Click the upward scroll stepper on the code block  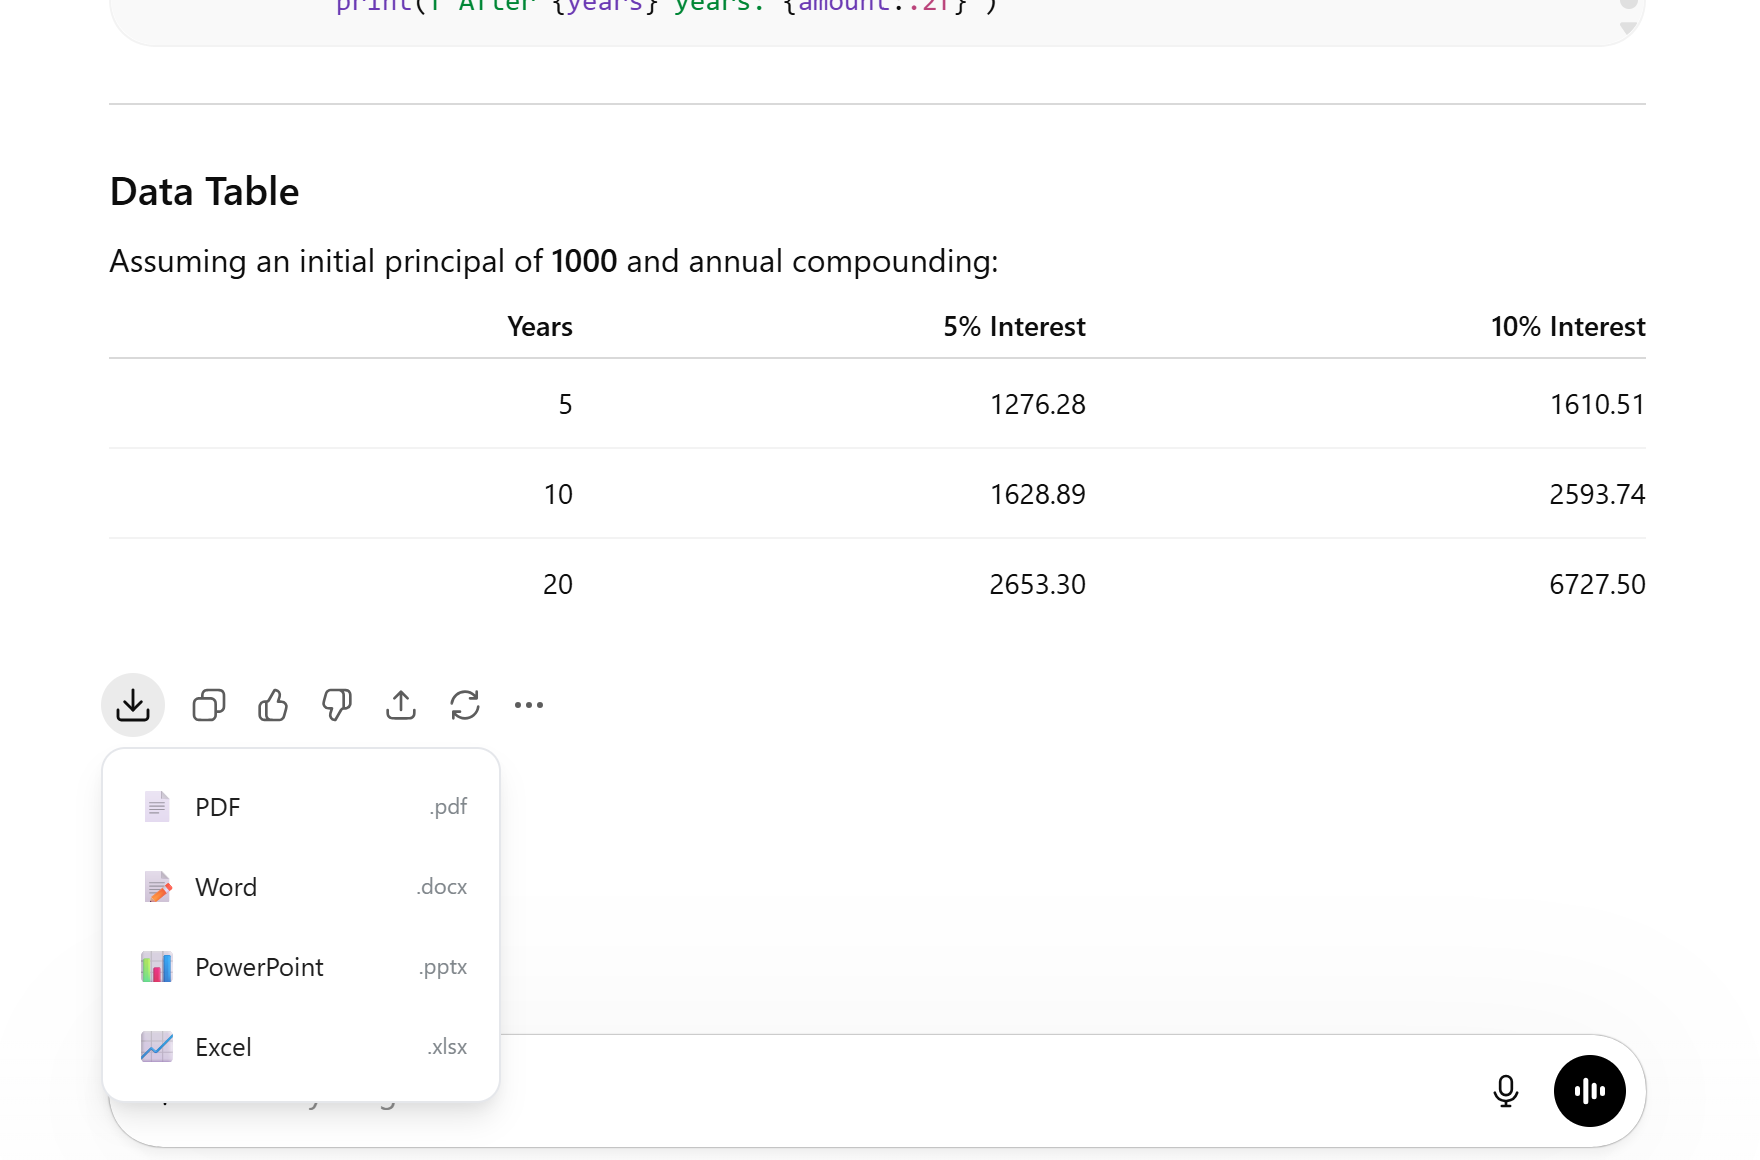1630,5
